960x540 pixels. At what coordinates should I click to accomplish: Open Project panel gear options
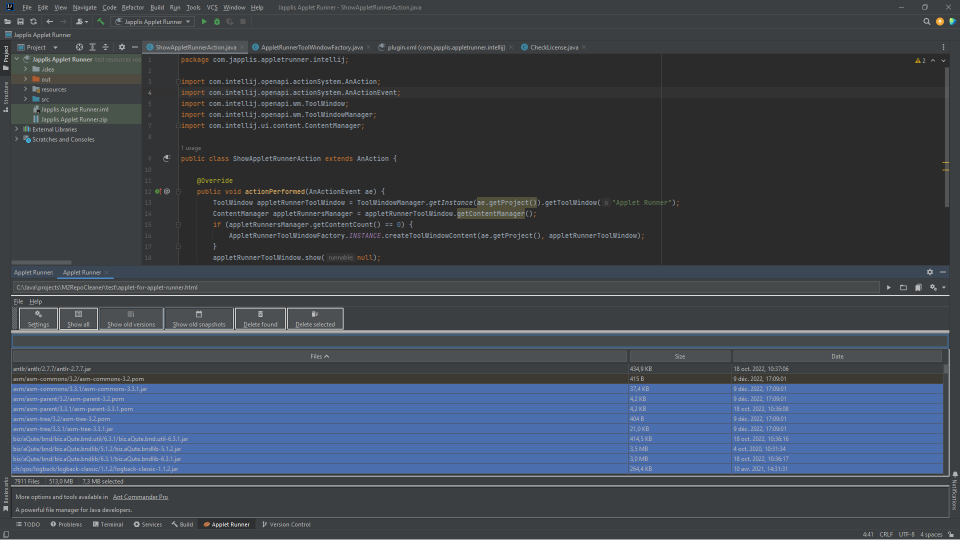122,47
